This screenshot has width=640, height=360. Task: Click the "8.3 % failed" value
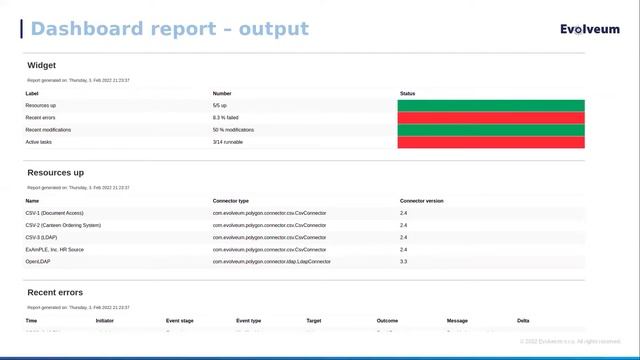point(225,118)
